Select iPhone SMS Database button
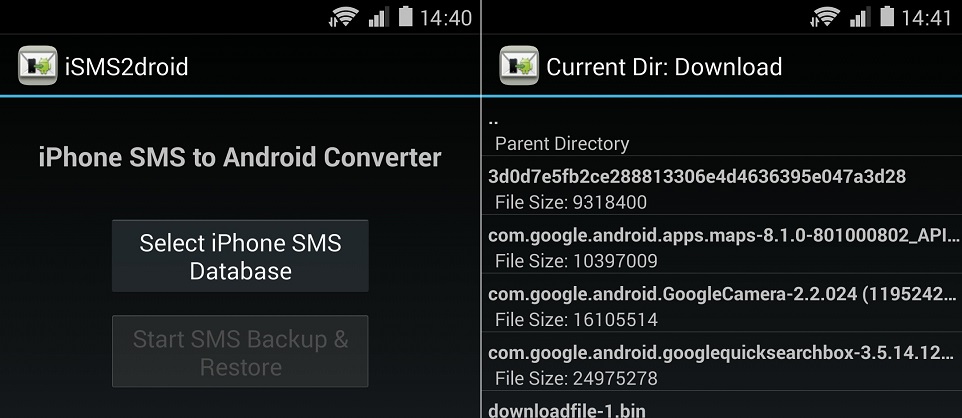The image size is (962, 418). (x=240, y=256)
